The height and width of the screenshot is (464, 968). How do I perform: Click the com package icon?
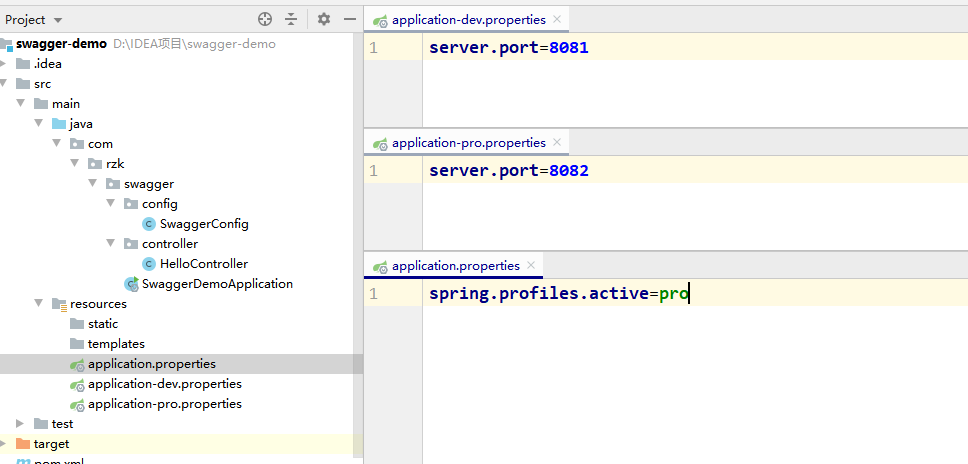pos(77,143)
